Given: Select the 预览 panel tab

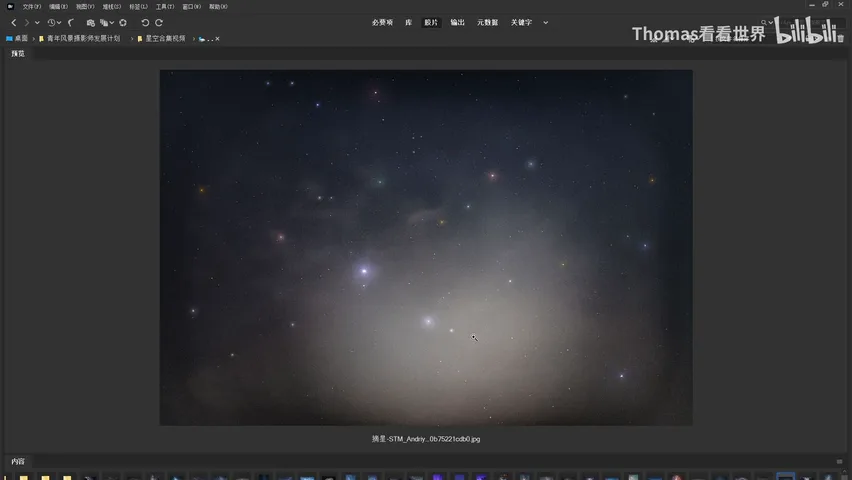Looking at the screenshot, I should (18, 54).
